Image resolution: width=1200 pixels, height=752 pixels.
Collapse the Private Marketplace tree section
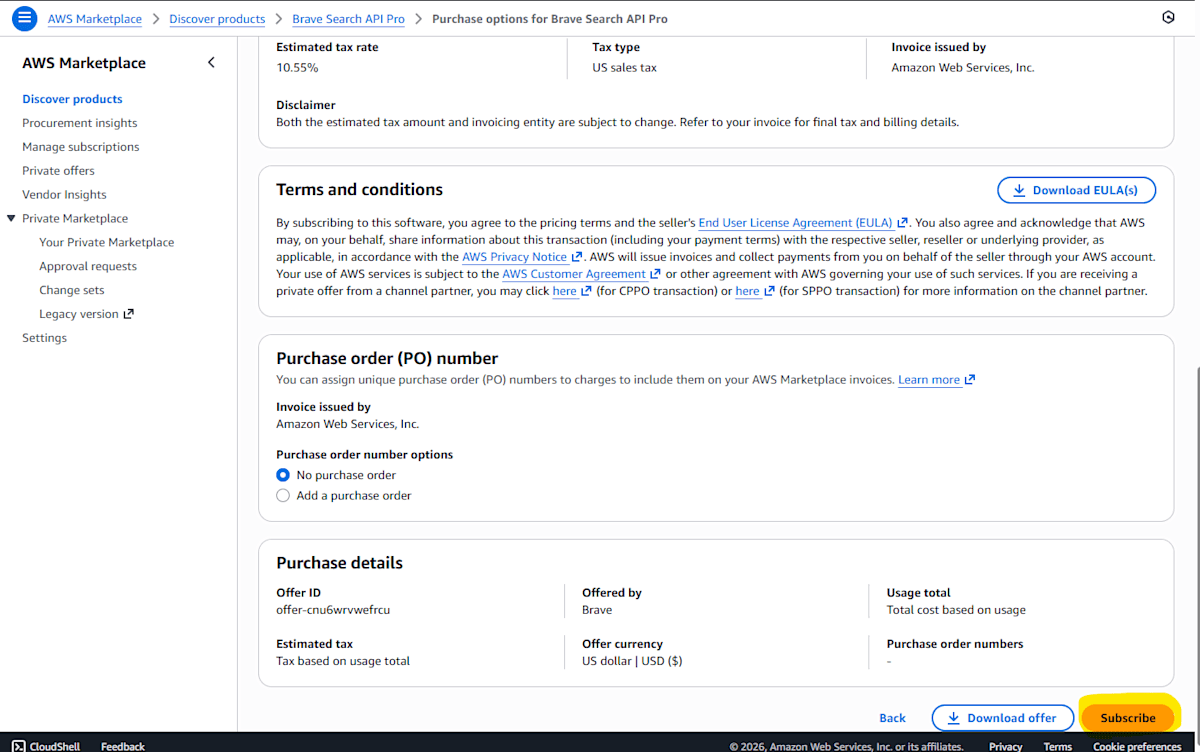11,218
